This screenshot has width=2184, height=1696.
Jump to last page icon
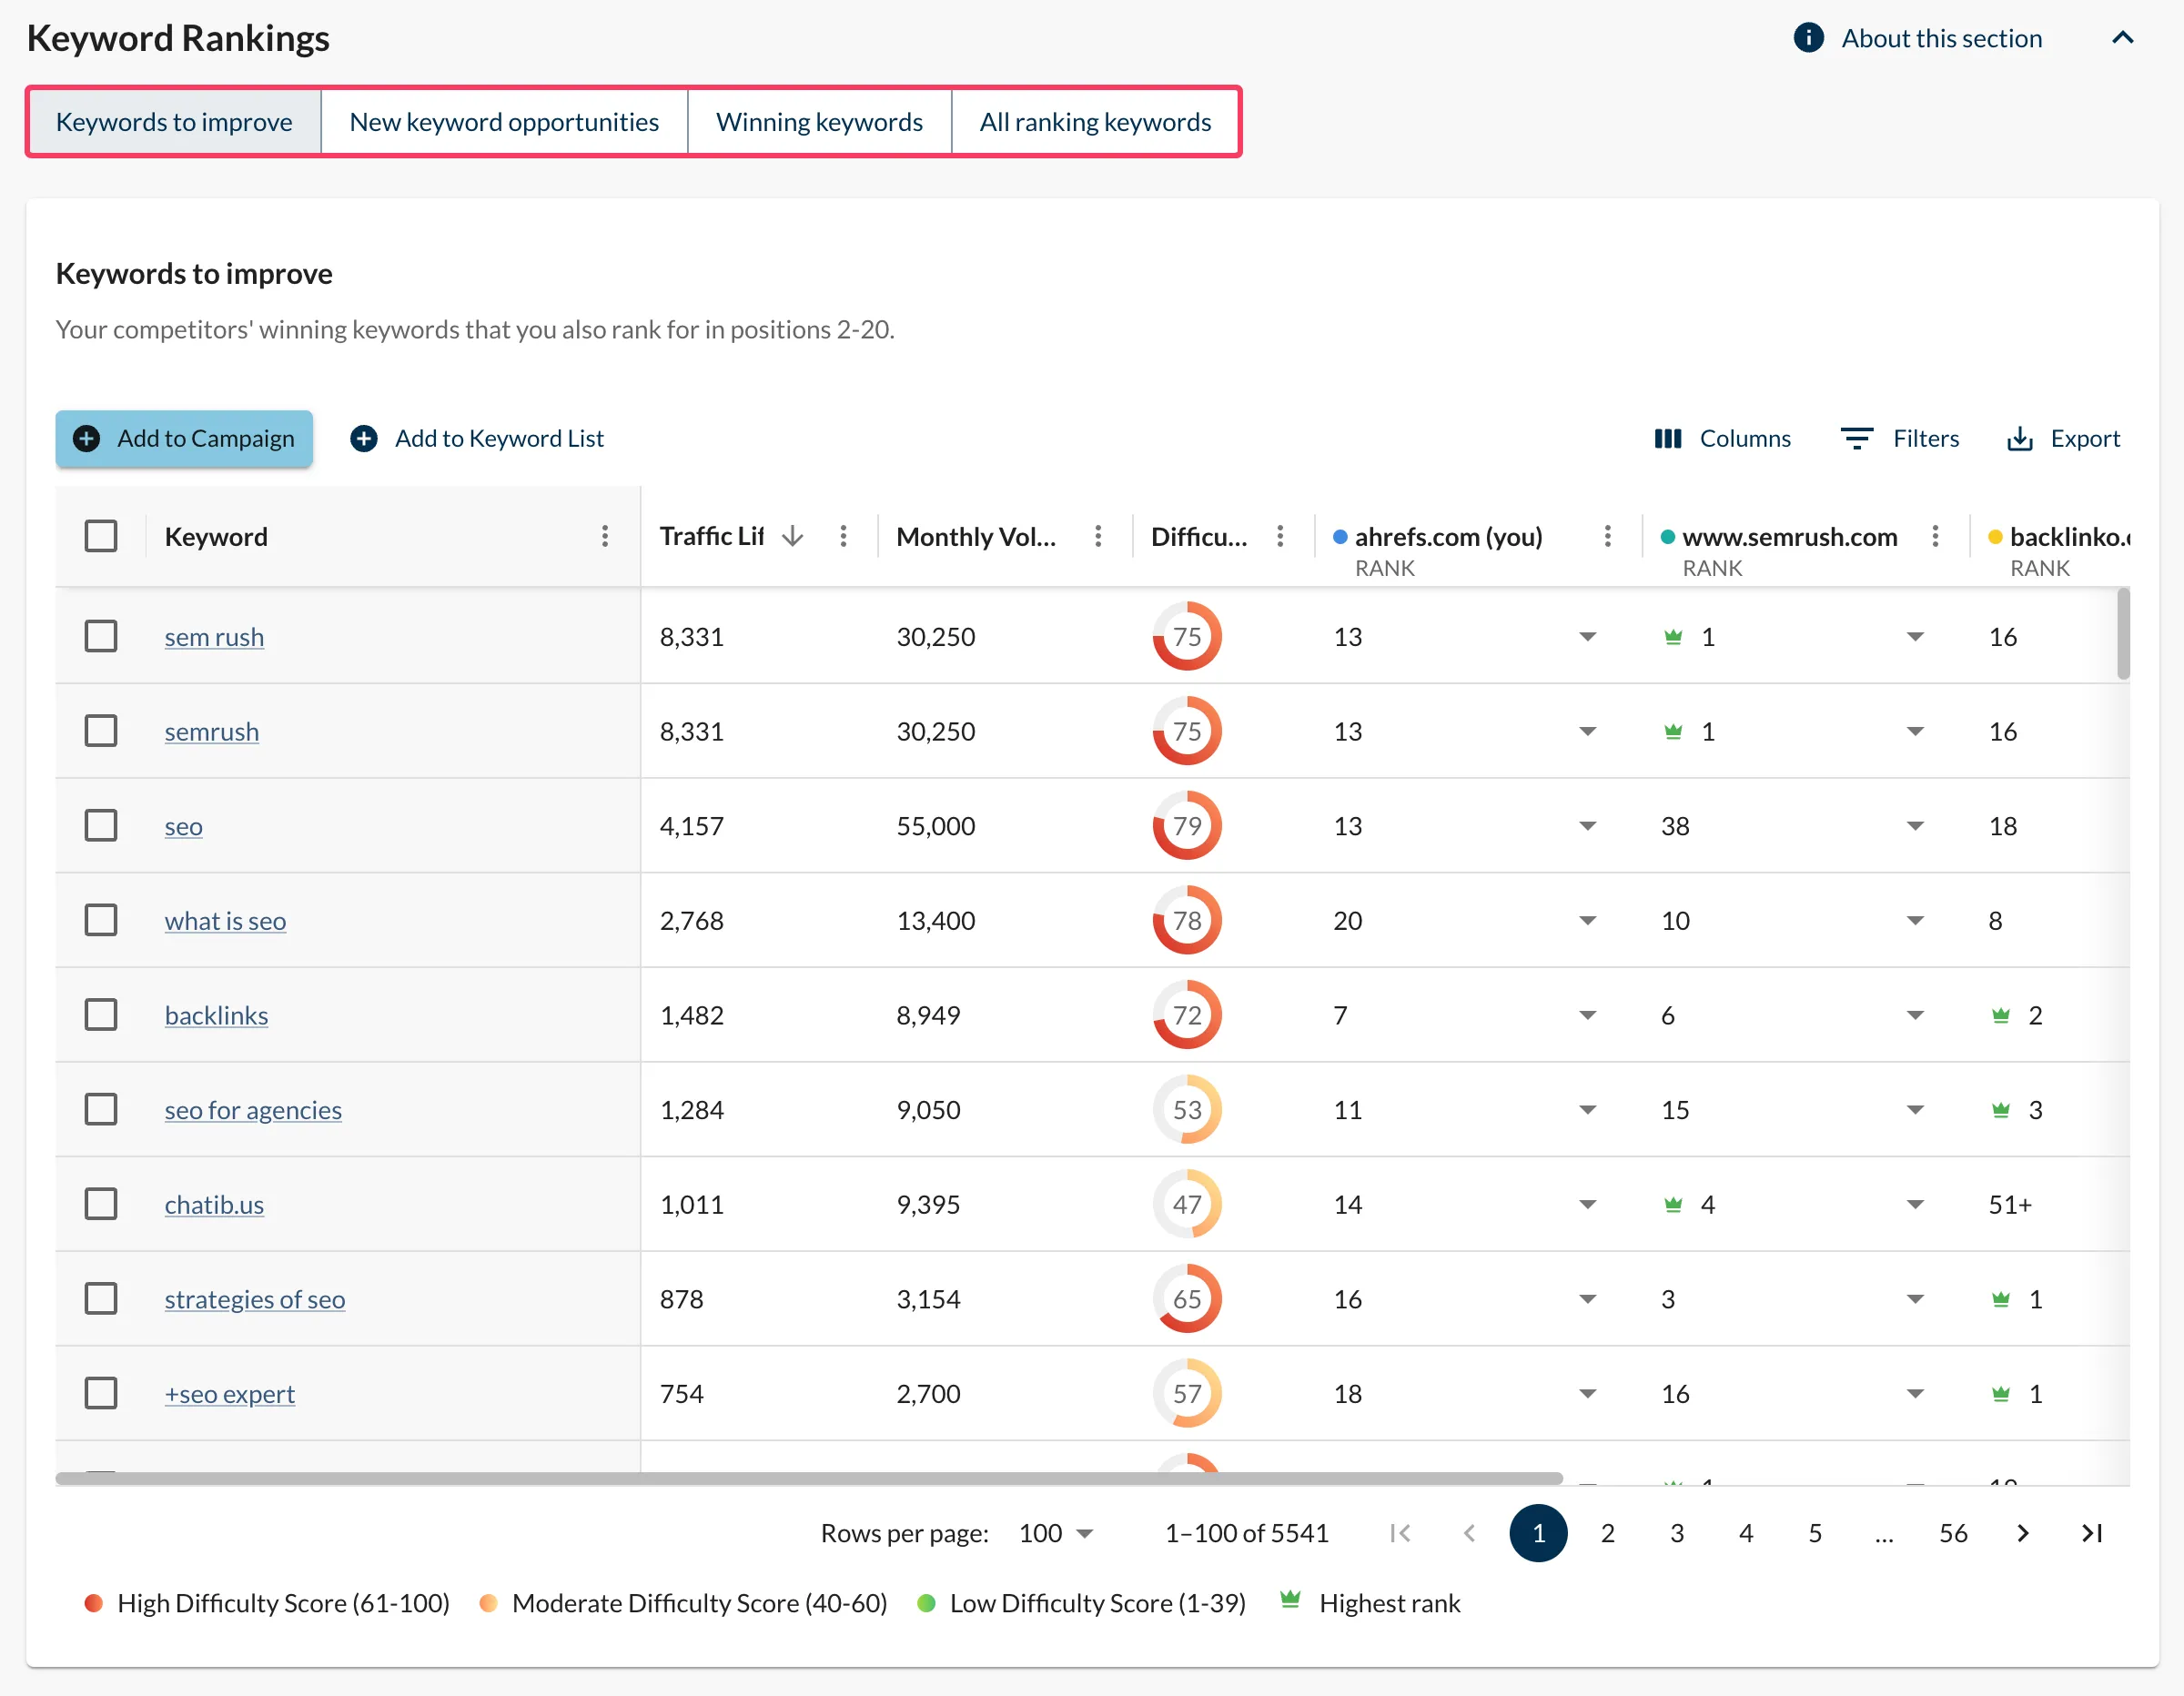point(2091,1533)
